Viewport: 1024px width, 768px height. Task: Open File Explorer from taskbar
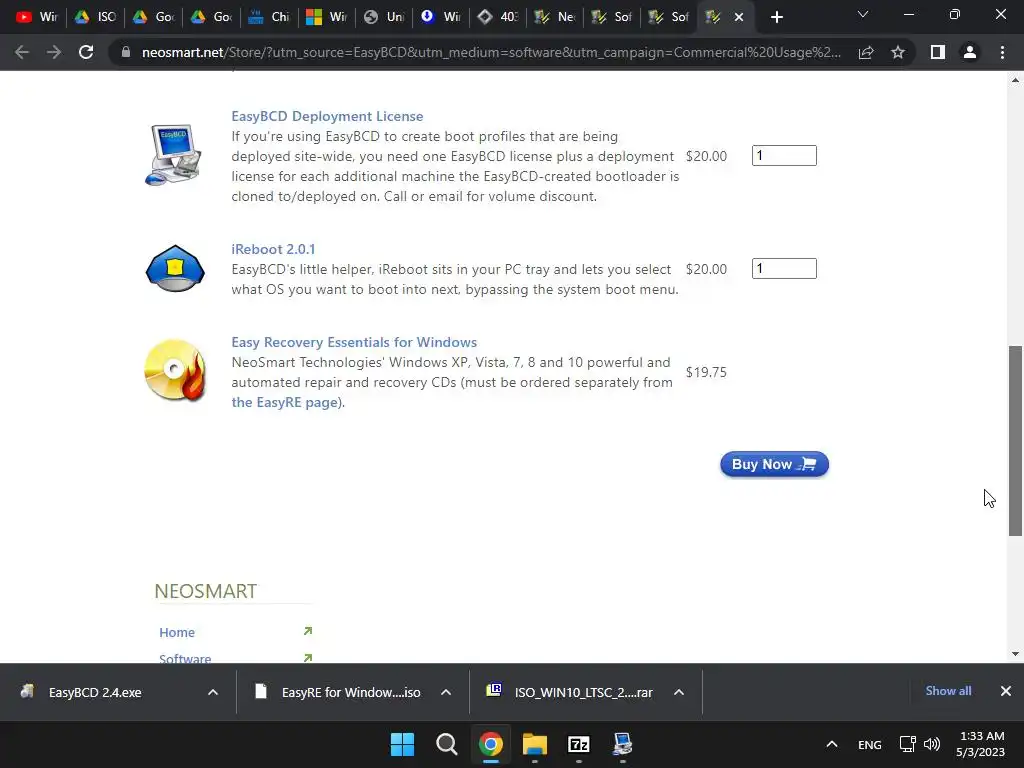535,744
